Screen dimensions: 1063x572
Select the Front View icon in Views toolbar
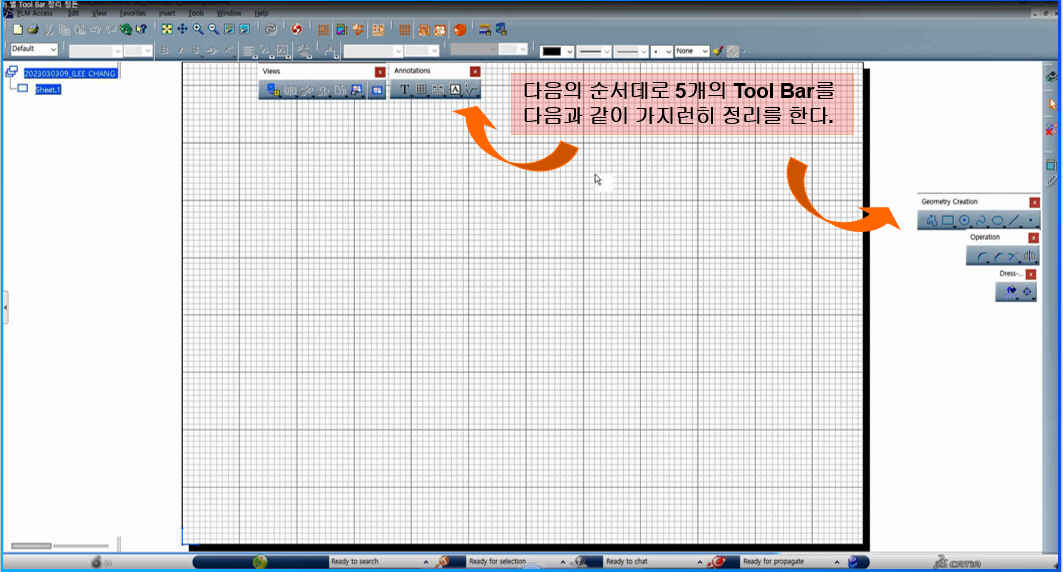tap(270, 90)
